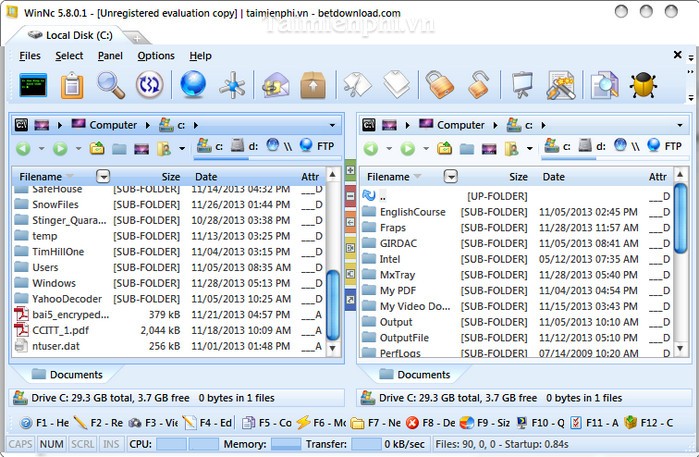Click the closed padlock encrypt icon
The width and height of the screenshot is (699, 457).
(x=437, y=86)
